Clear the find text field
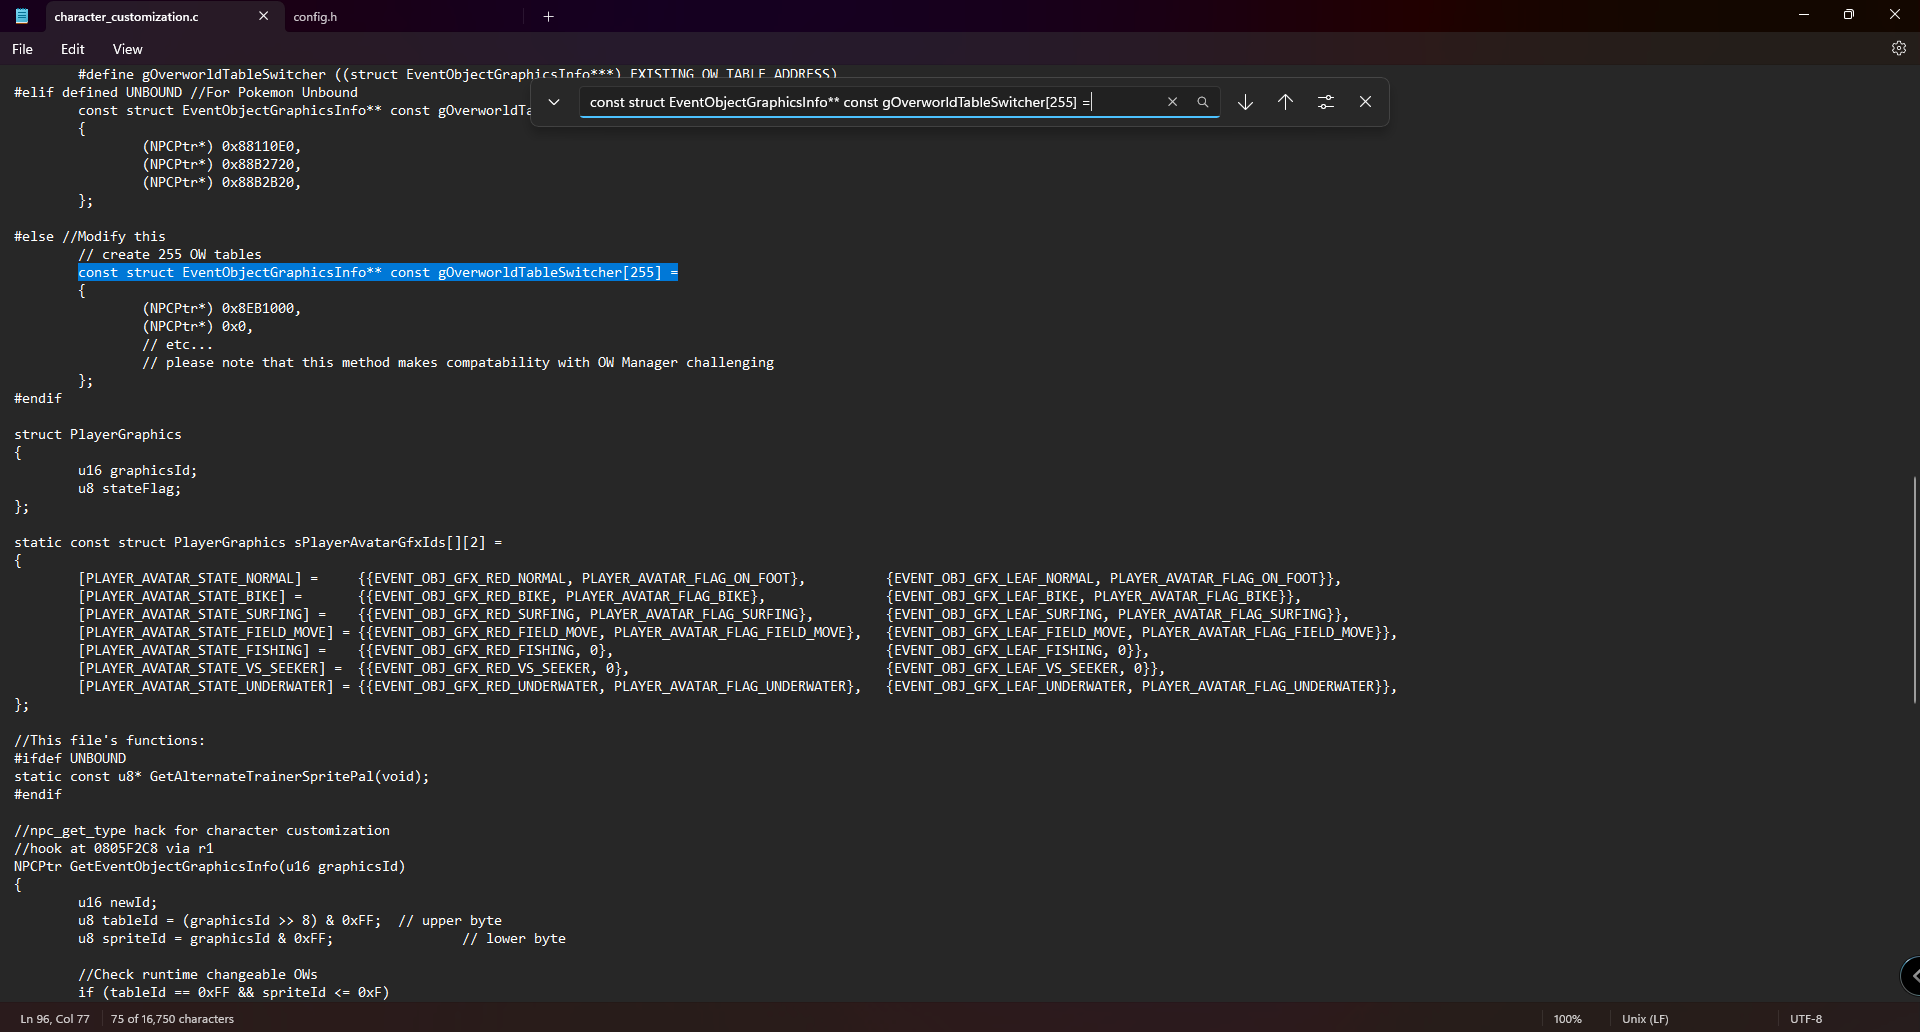 pyautogui.click(x=1172, y=102)
